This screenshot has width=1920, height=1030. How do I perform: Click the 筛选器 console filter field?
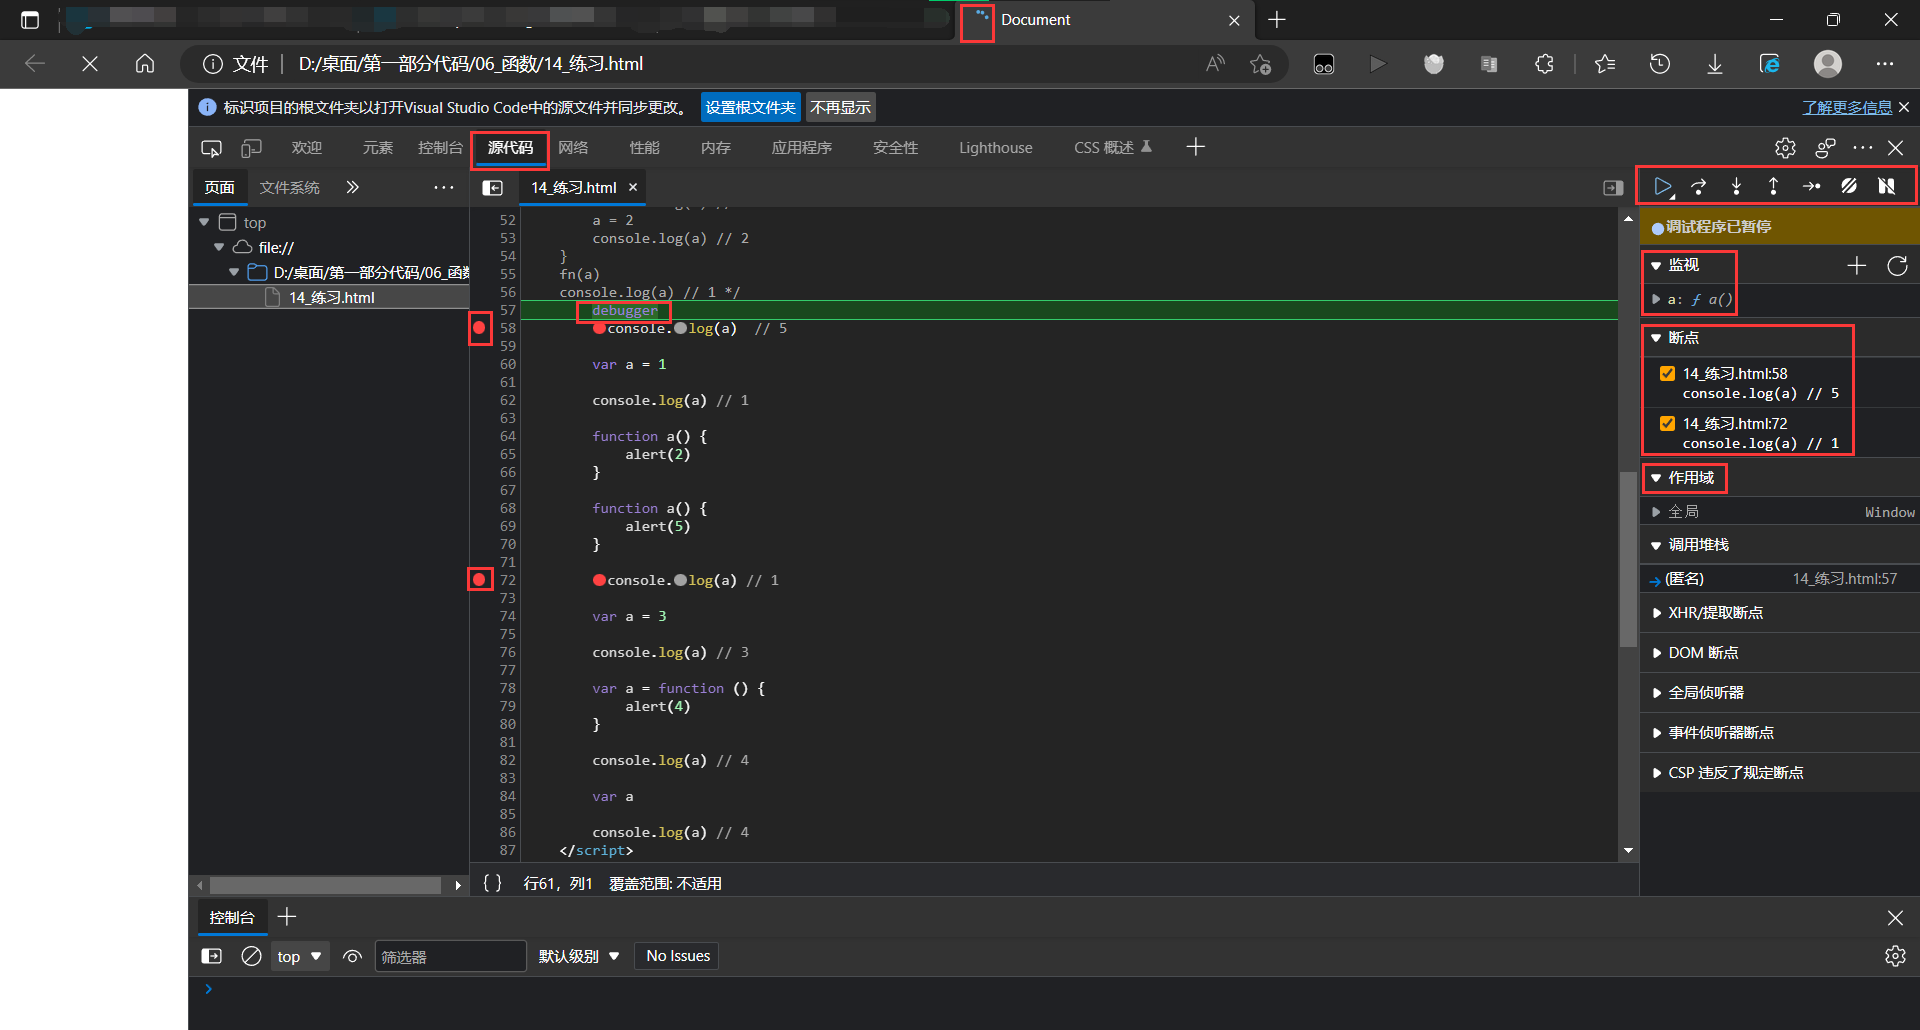pyautogui.click(x=450, y=956)
